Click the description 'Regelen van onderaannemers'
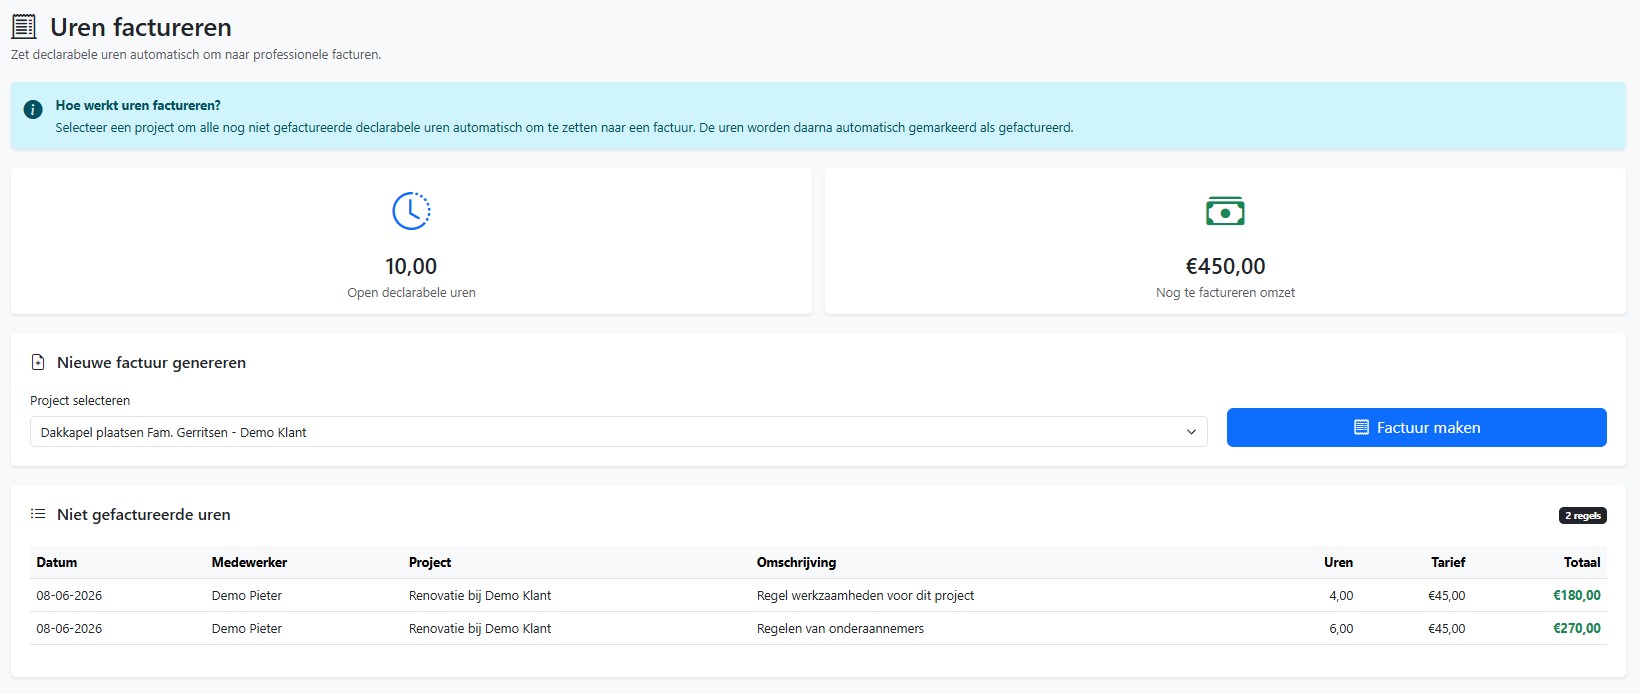The width and height of the screenshot is (1640, 694). (x=840, y=628)
